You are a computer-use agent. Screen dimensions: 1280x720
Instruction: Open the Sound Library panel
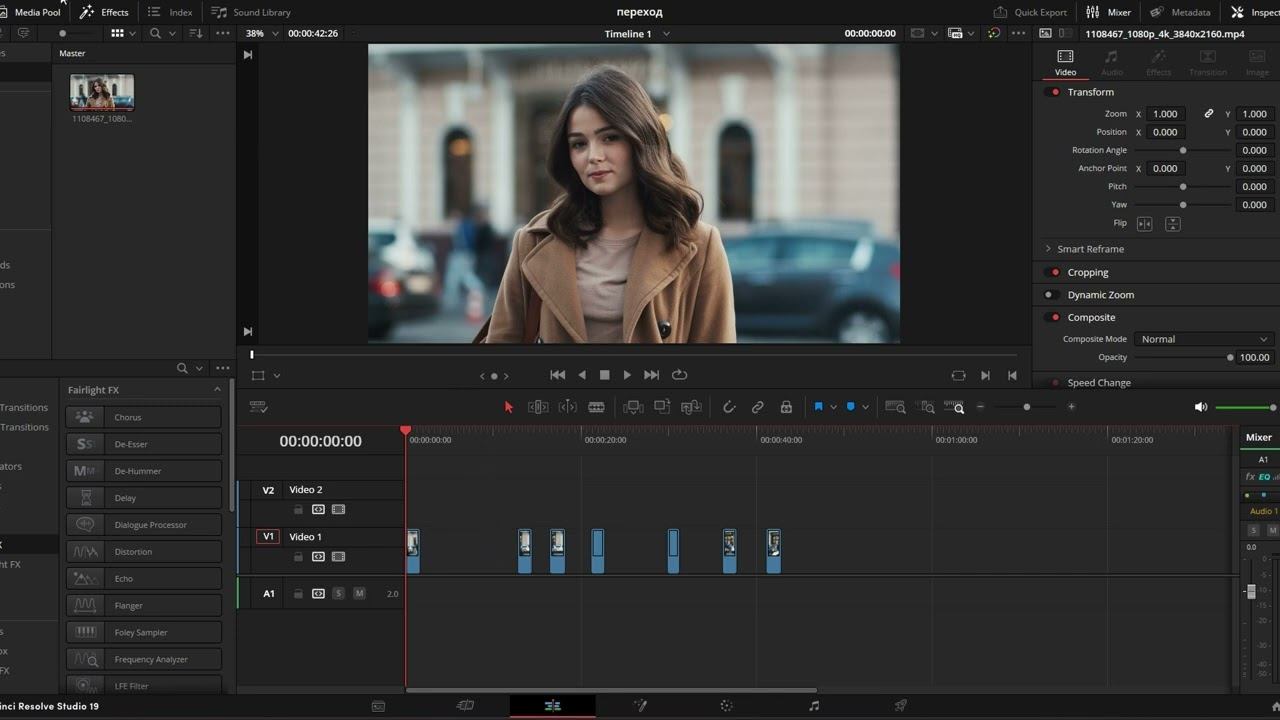251,12
